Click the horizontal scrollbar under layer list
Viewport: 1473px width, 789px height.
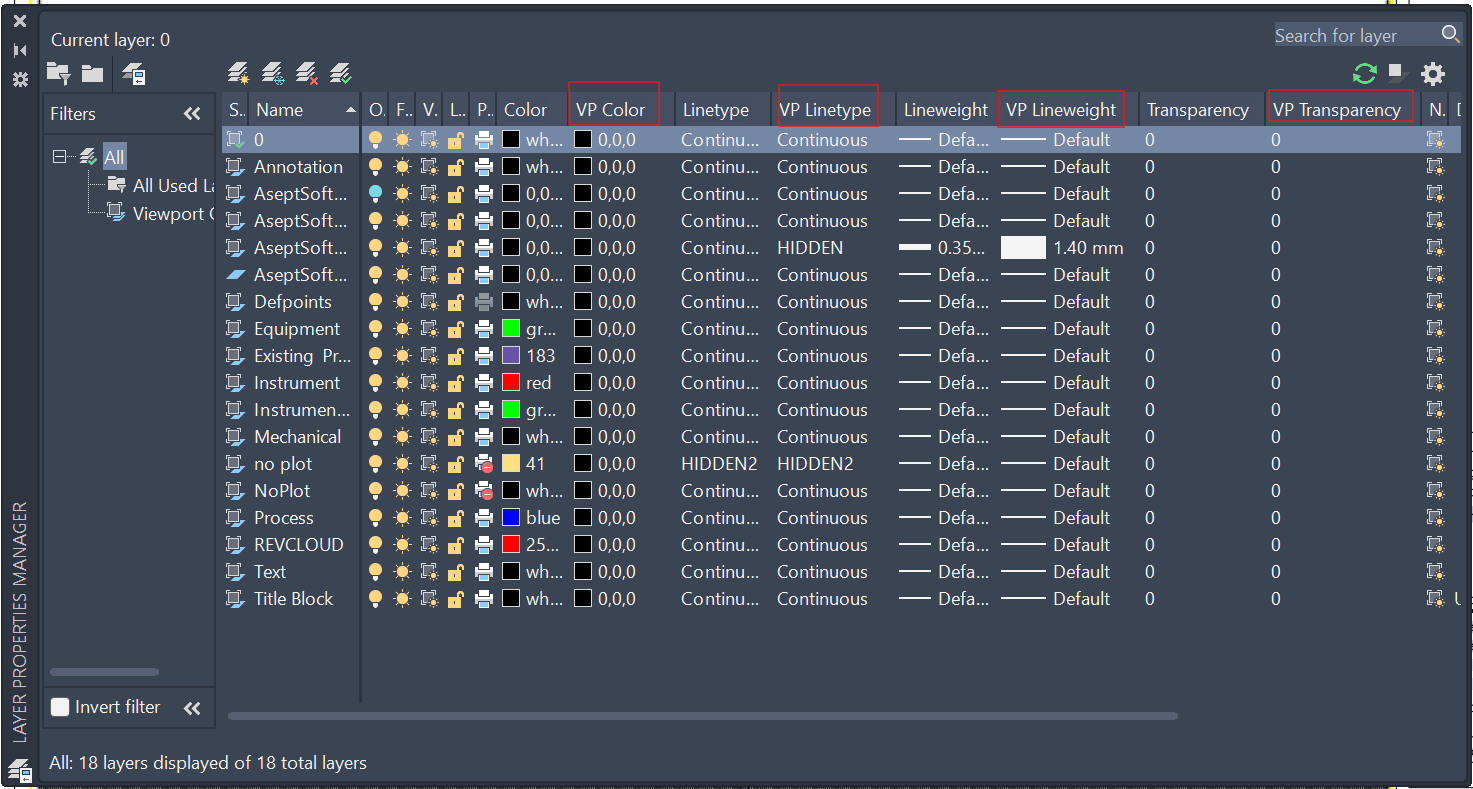(702, 716)
